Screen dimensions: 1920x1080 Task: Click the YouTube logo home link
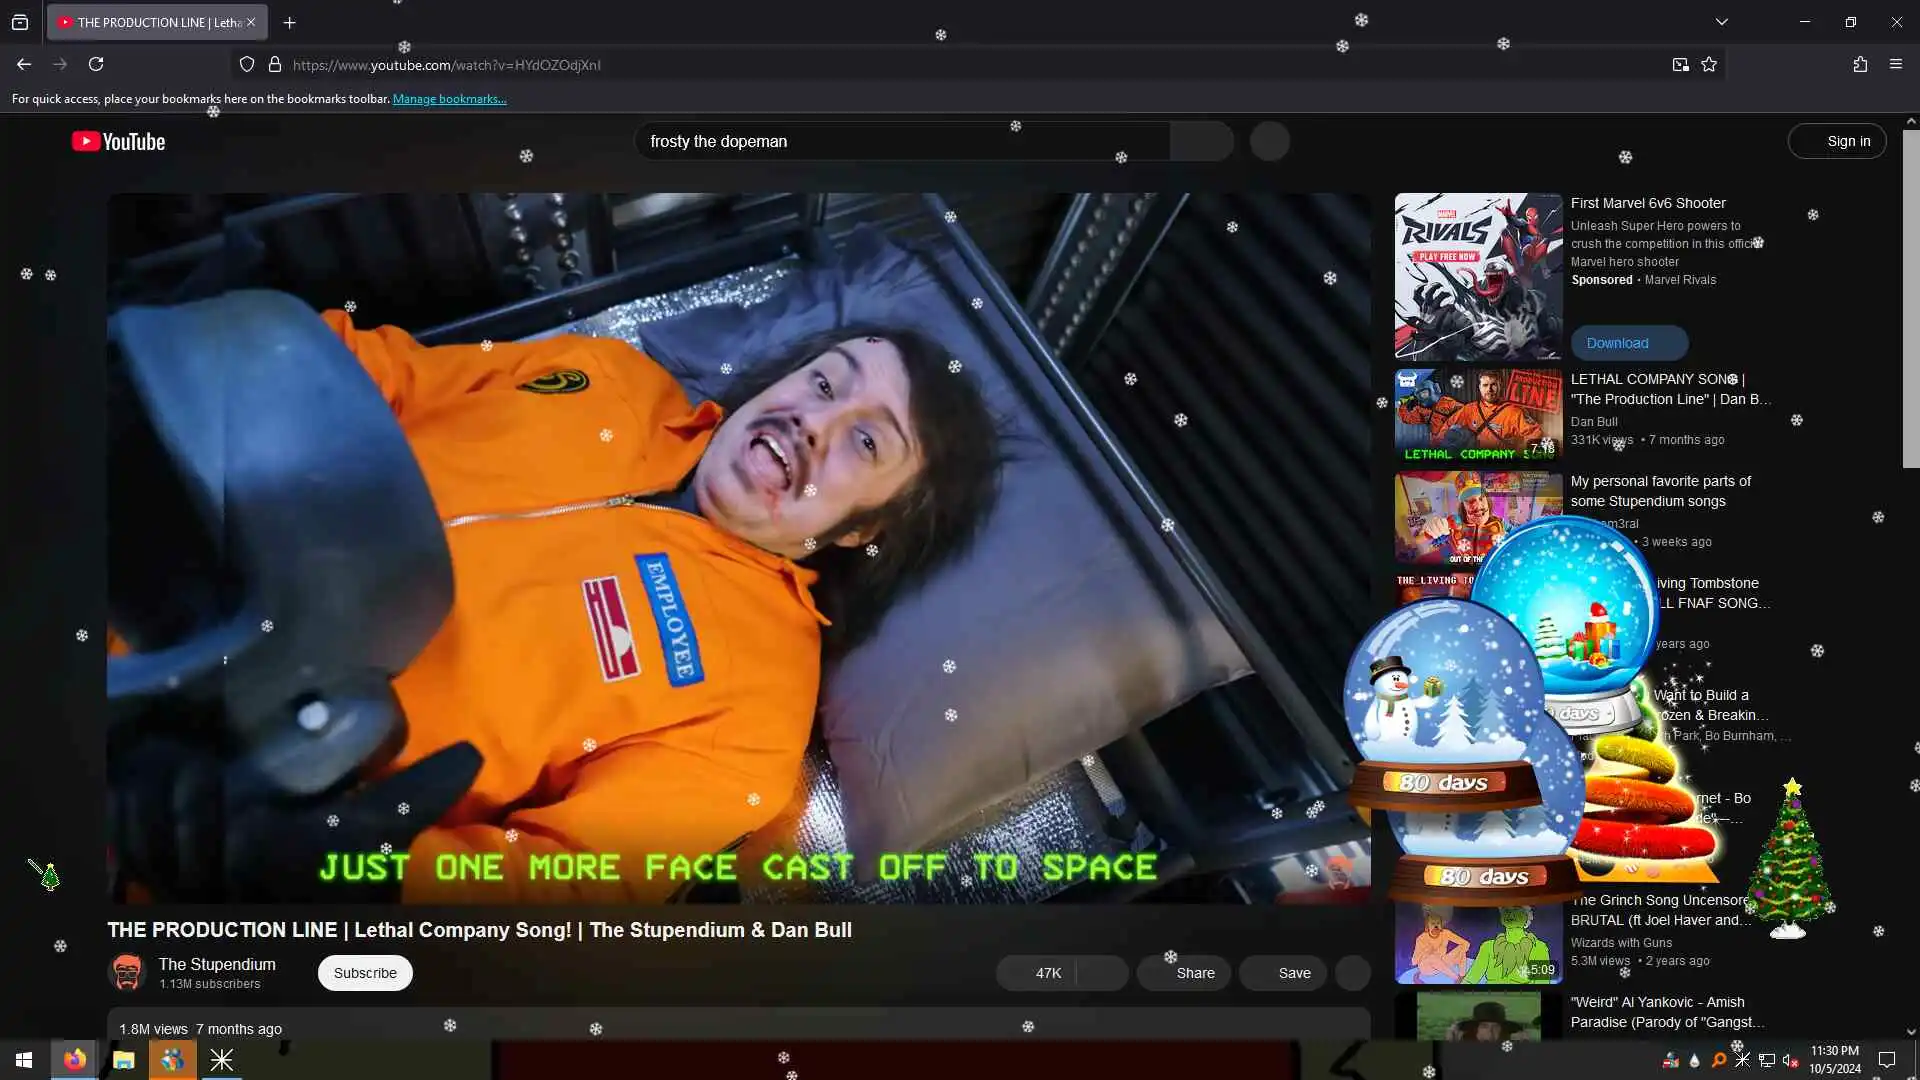118,142
